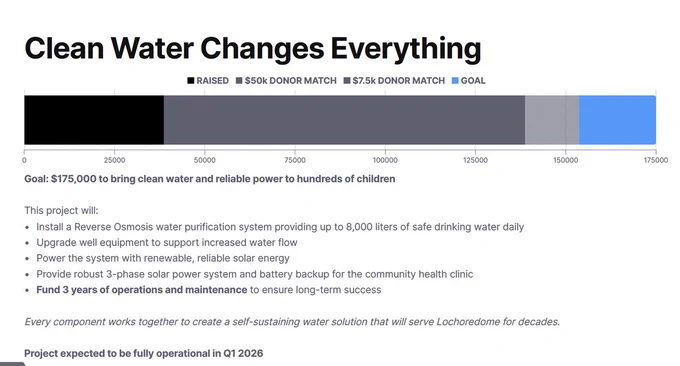Click the black RAISED legend square
Image resolution: width=680 pixels, height=366 pixels.
pyautogui.click(x=191, y=81)
